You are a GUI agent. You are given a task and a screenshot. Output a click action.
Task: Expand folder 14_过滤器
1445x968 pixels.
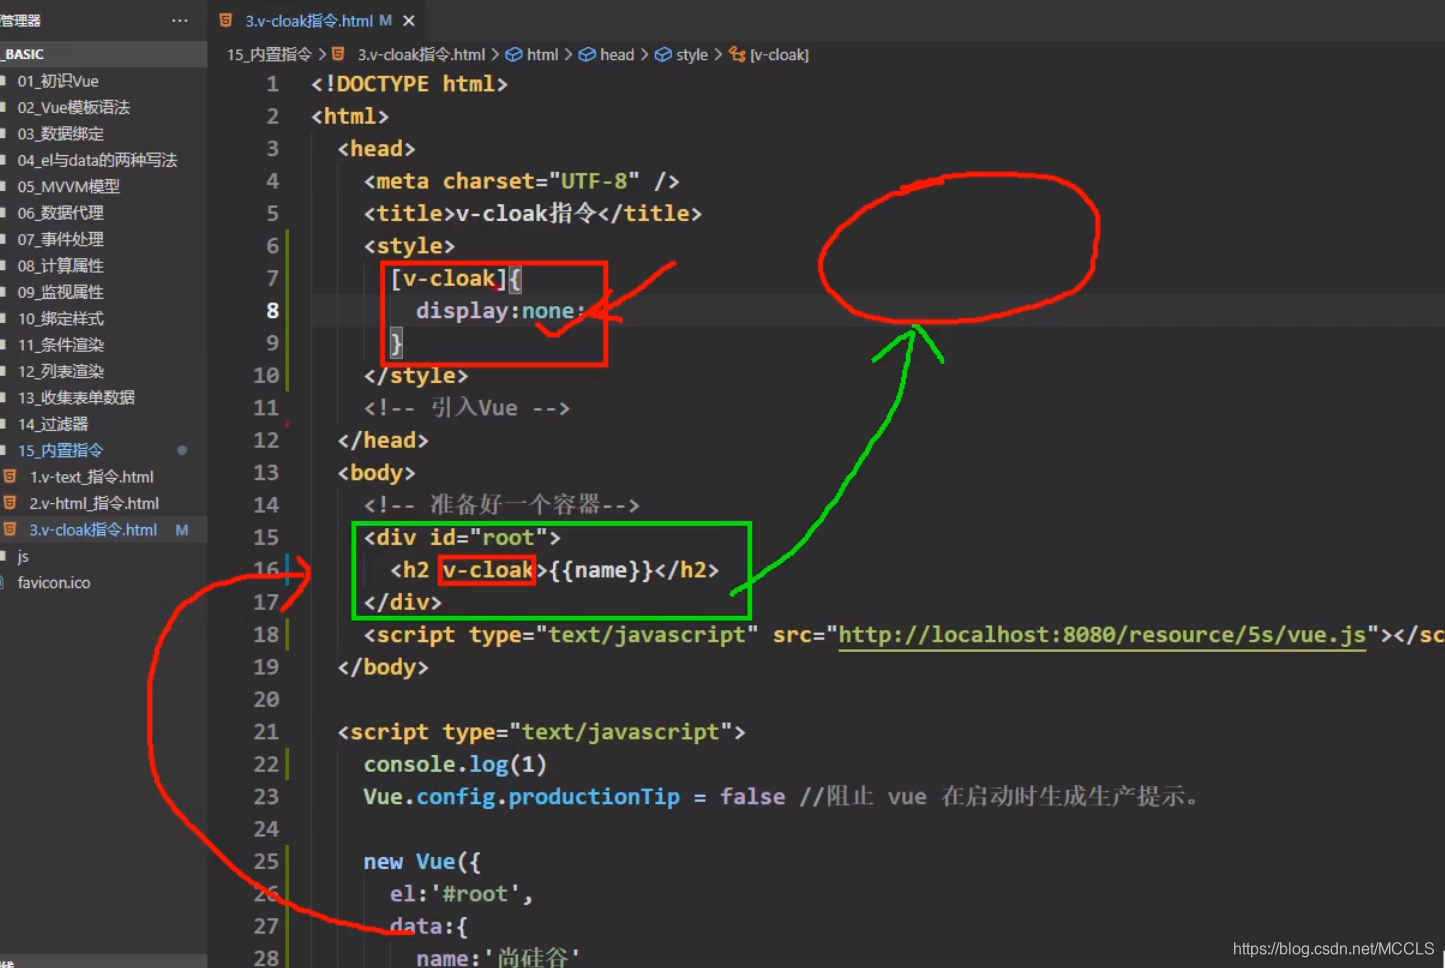click(x=53, y=424)
